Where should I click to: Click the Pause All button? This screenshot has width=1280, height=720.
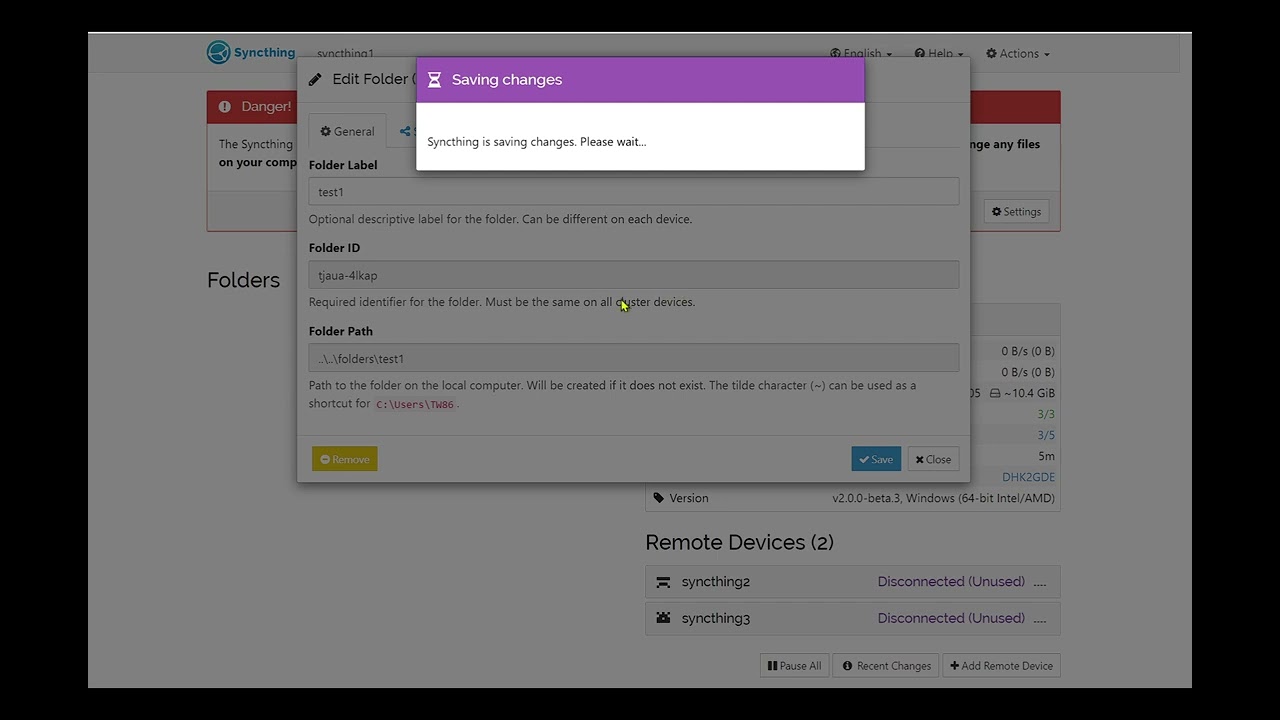click(794, 665)
